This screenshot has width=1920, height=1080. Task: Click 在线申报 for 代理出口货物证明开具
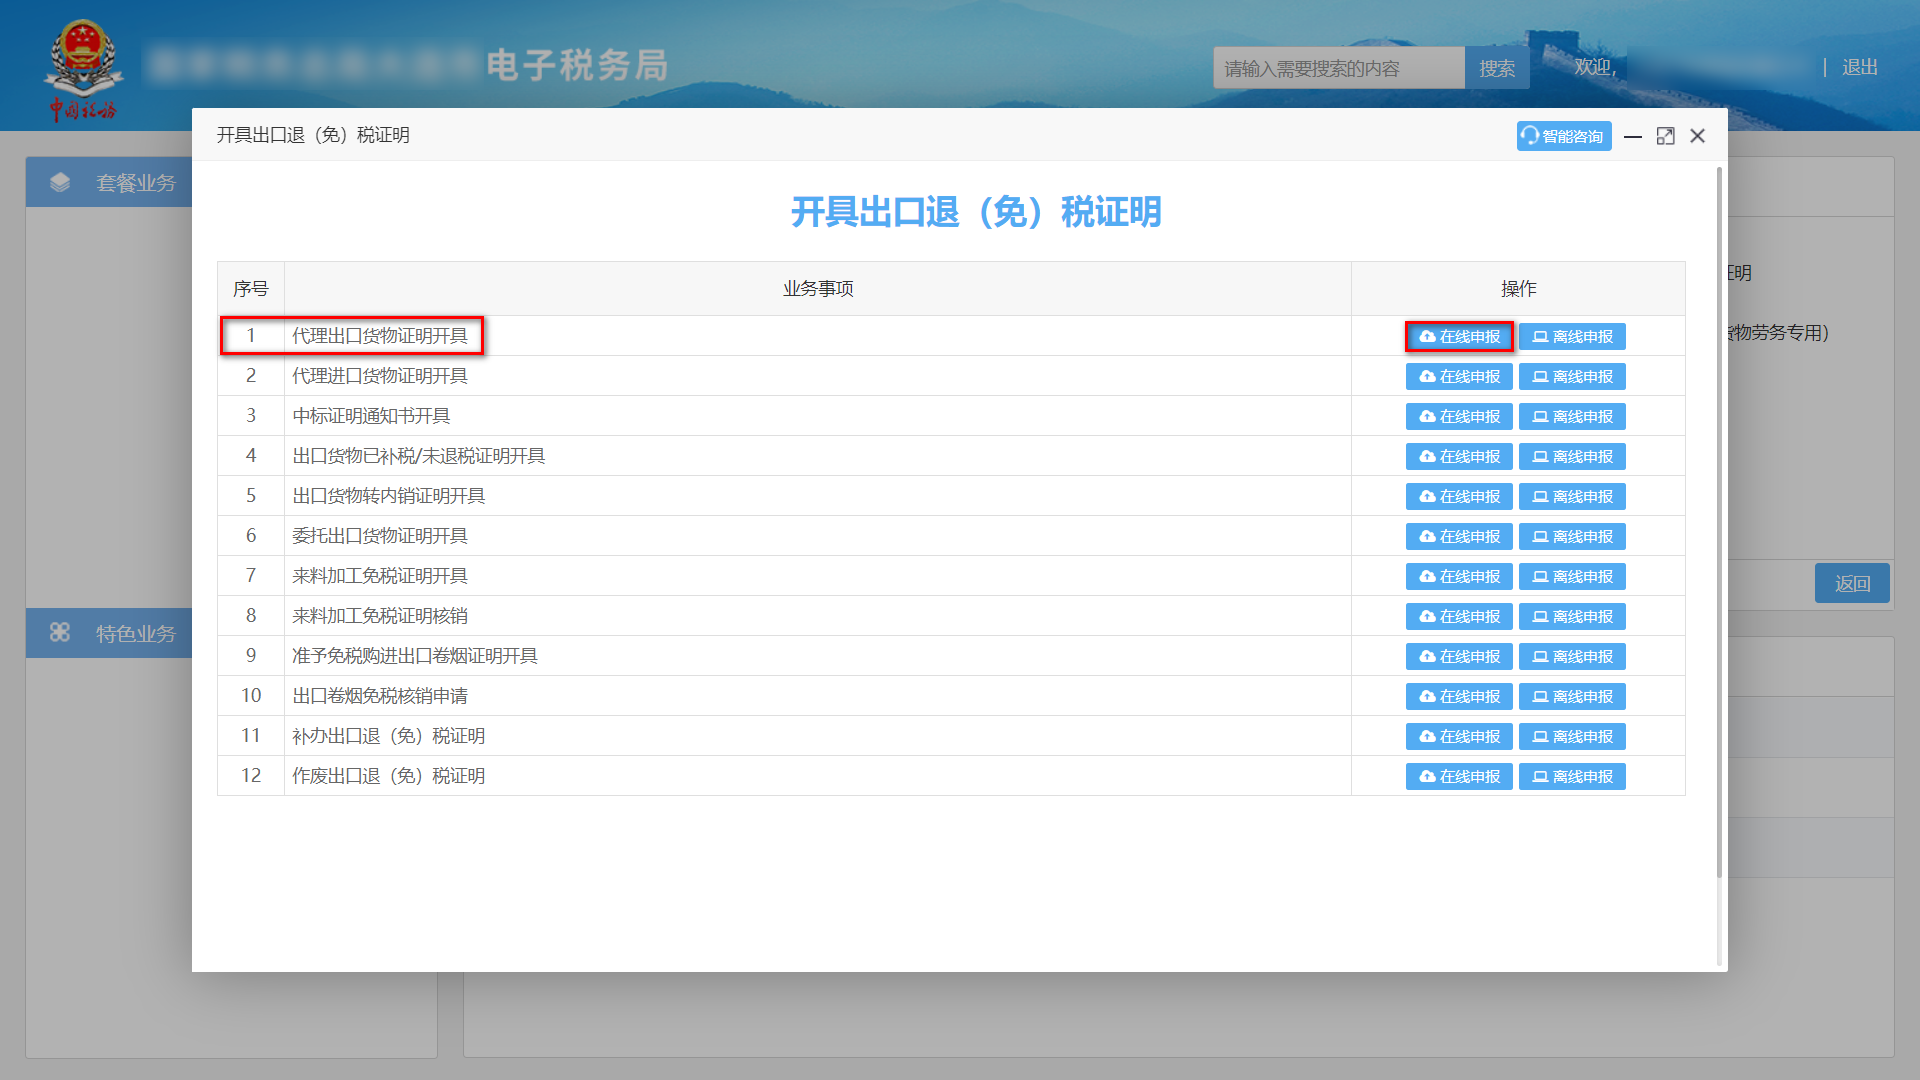coord(1459,336)
